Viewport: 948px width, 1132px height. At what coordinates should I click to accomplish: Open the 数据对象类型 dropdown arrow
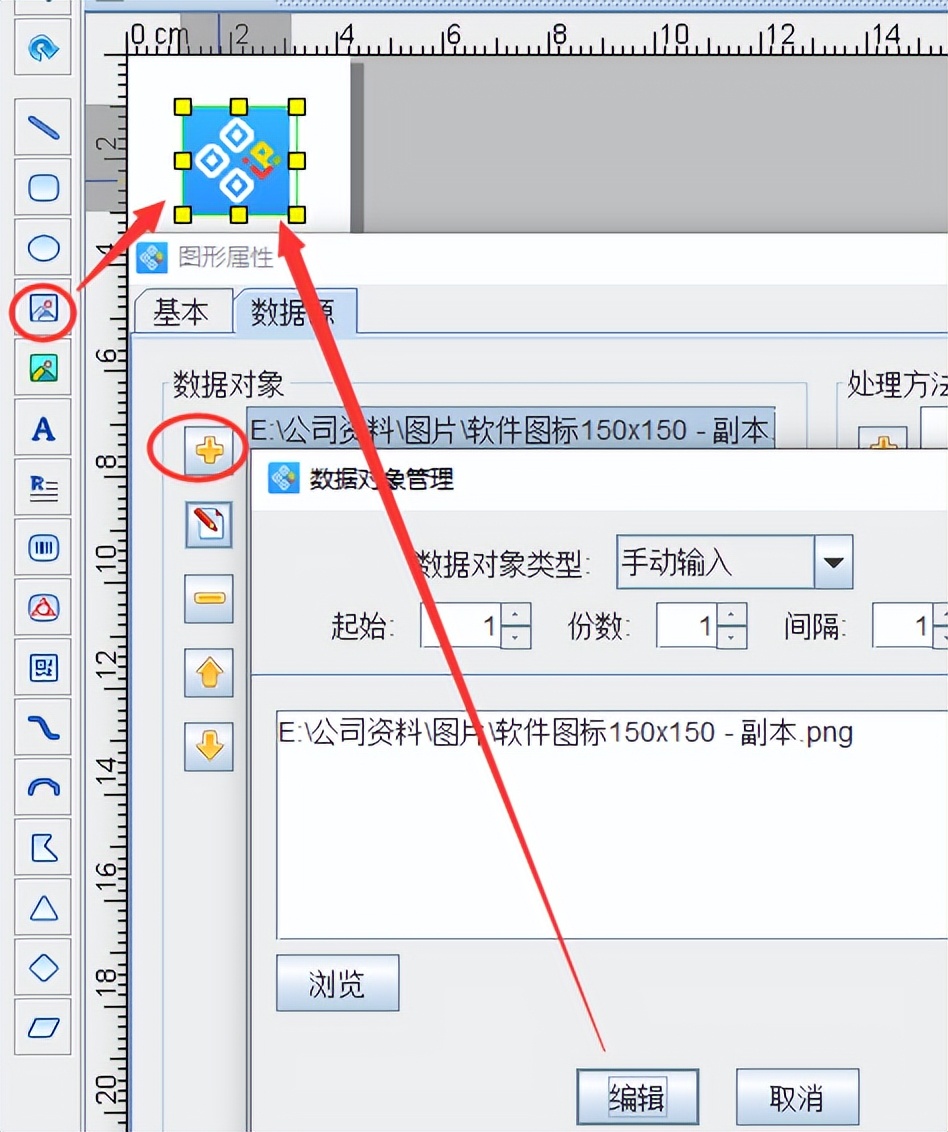(833, 562)
